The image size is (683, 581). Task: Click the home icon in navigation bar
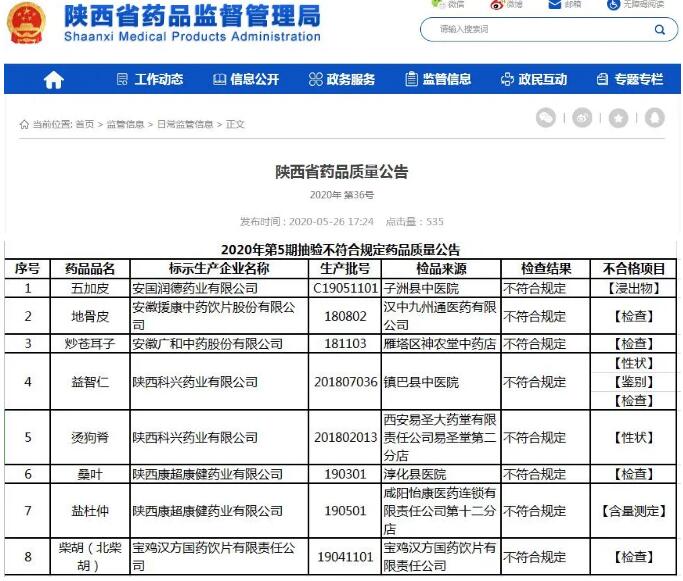53,80
